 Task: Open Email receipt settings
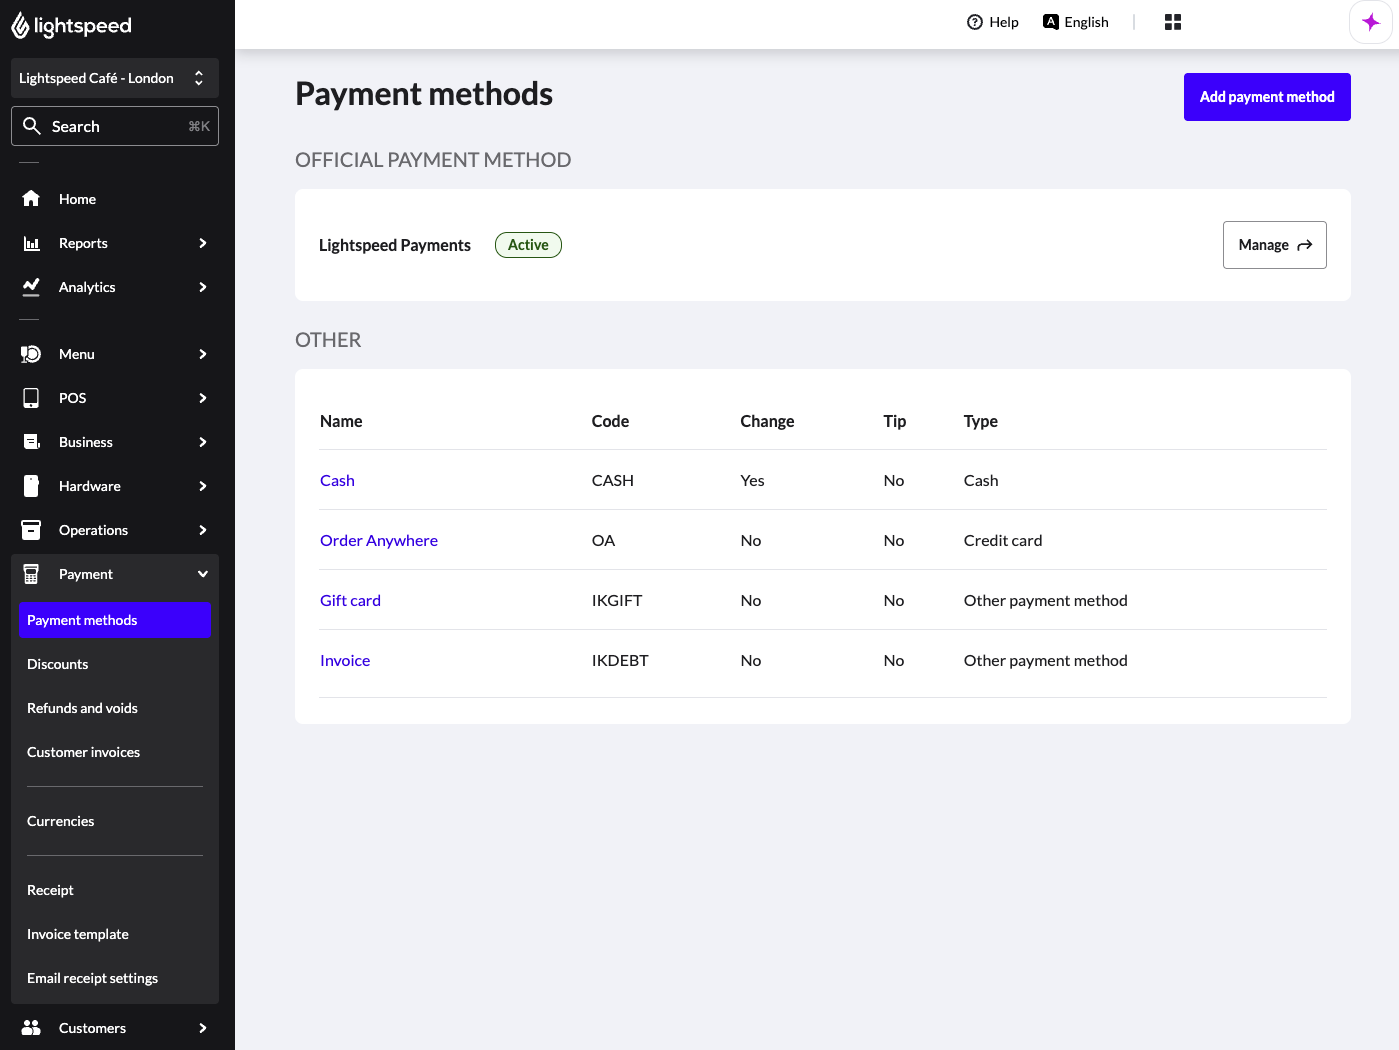92,978
